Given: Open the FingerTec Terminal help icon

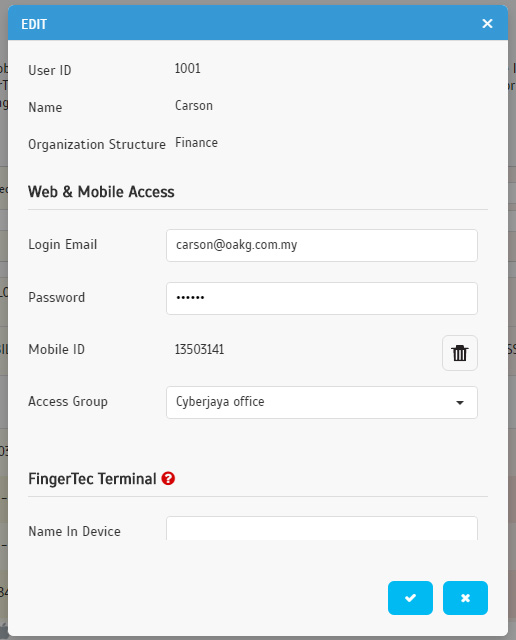Looking at the screenshot, I should tap(168, 478).
